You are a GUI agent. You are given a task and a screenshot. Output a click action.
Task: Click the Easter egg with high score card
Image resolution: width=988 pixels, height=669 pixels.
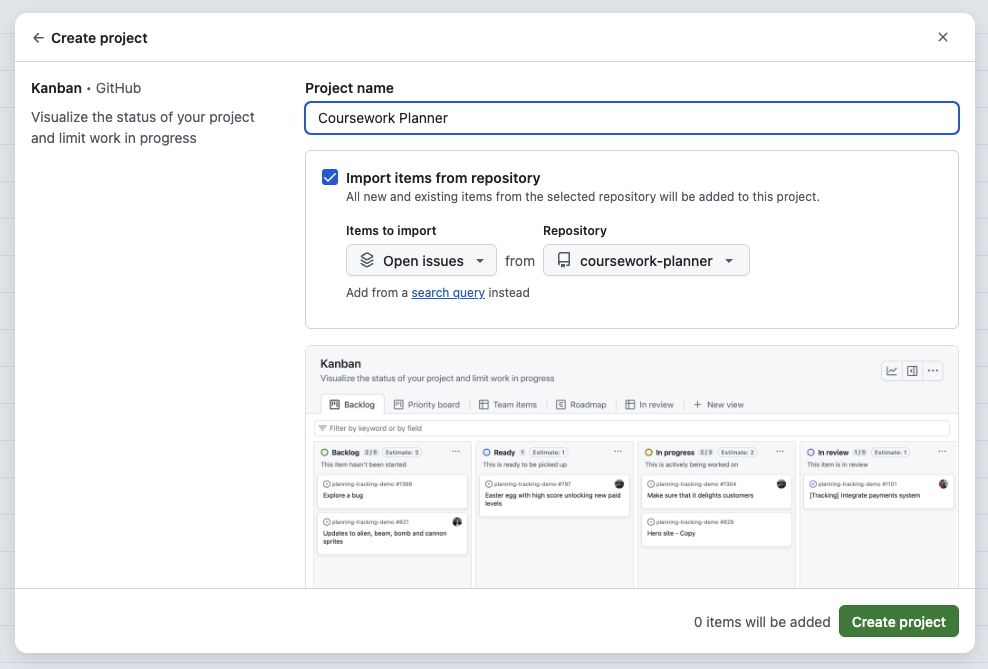[x=554, y=496]
